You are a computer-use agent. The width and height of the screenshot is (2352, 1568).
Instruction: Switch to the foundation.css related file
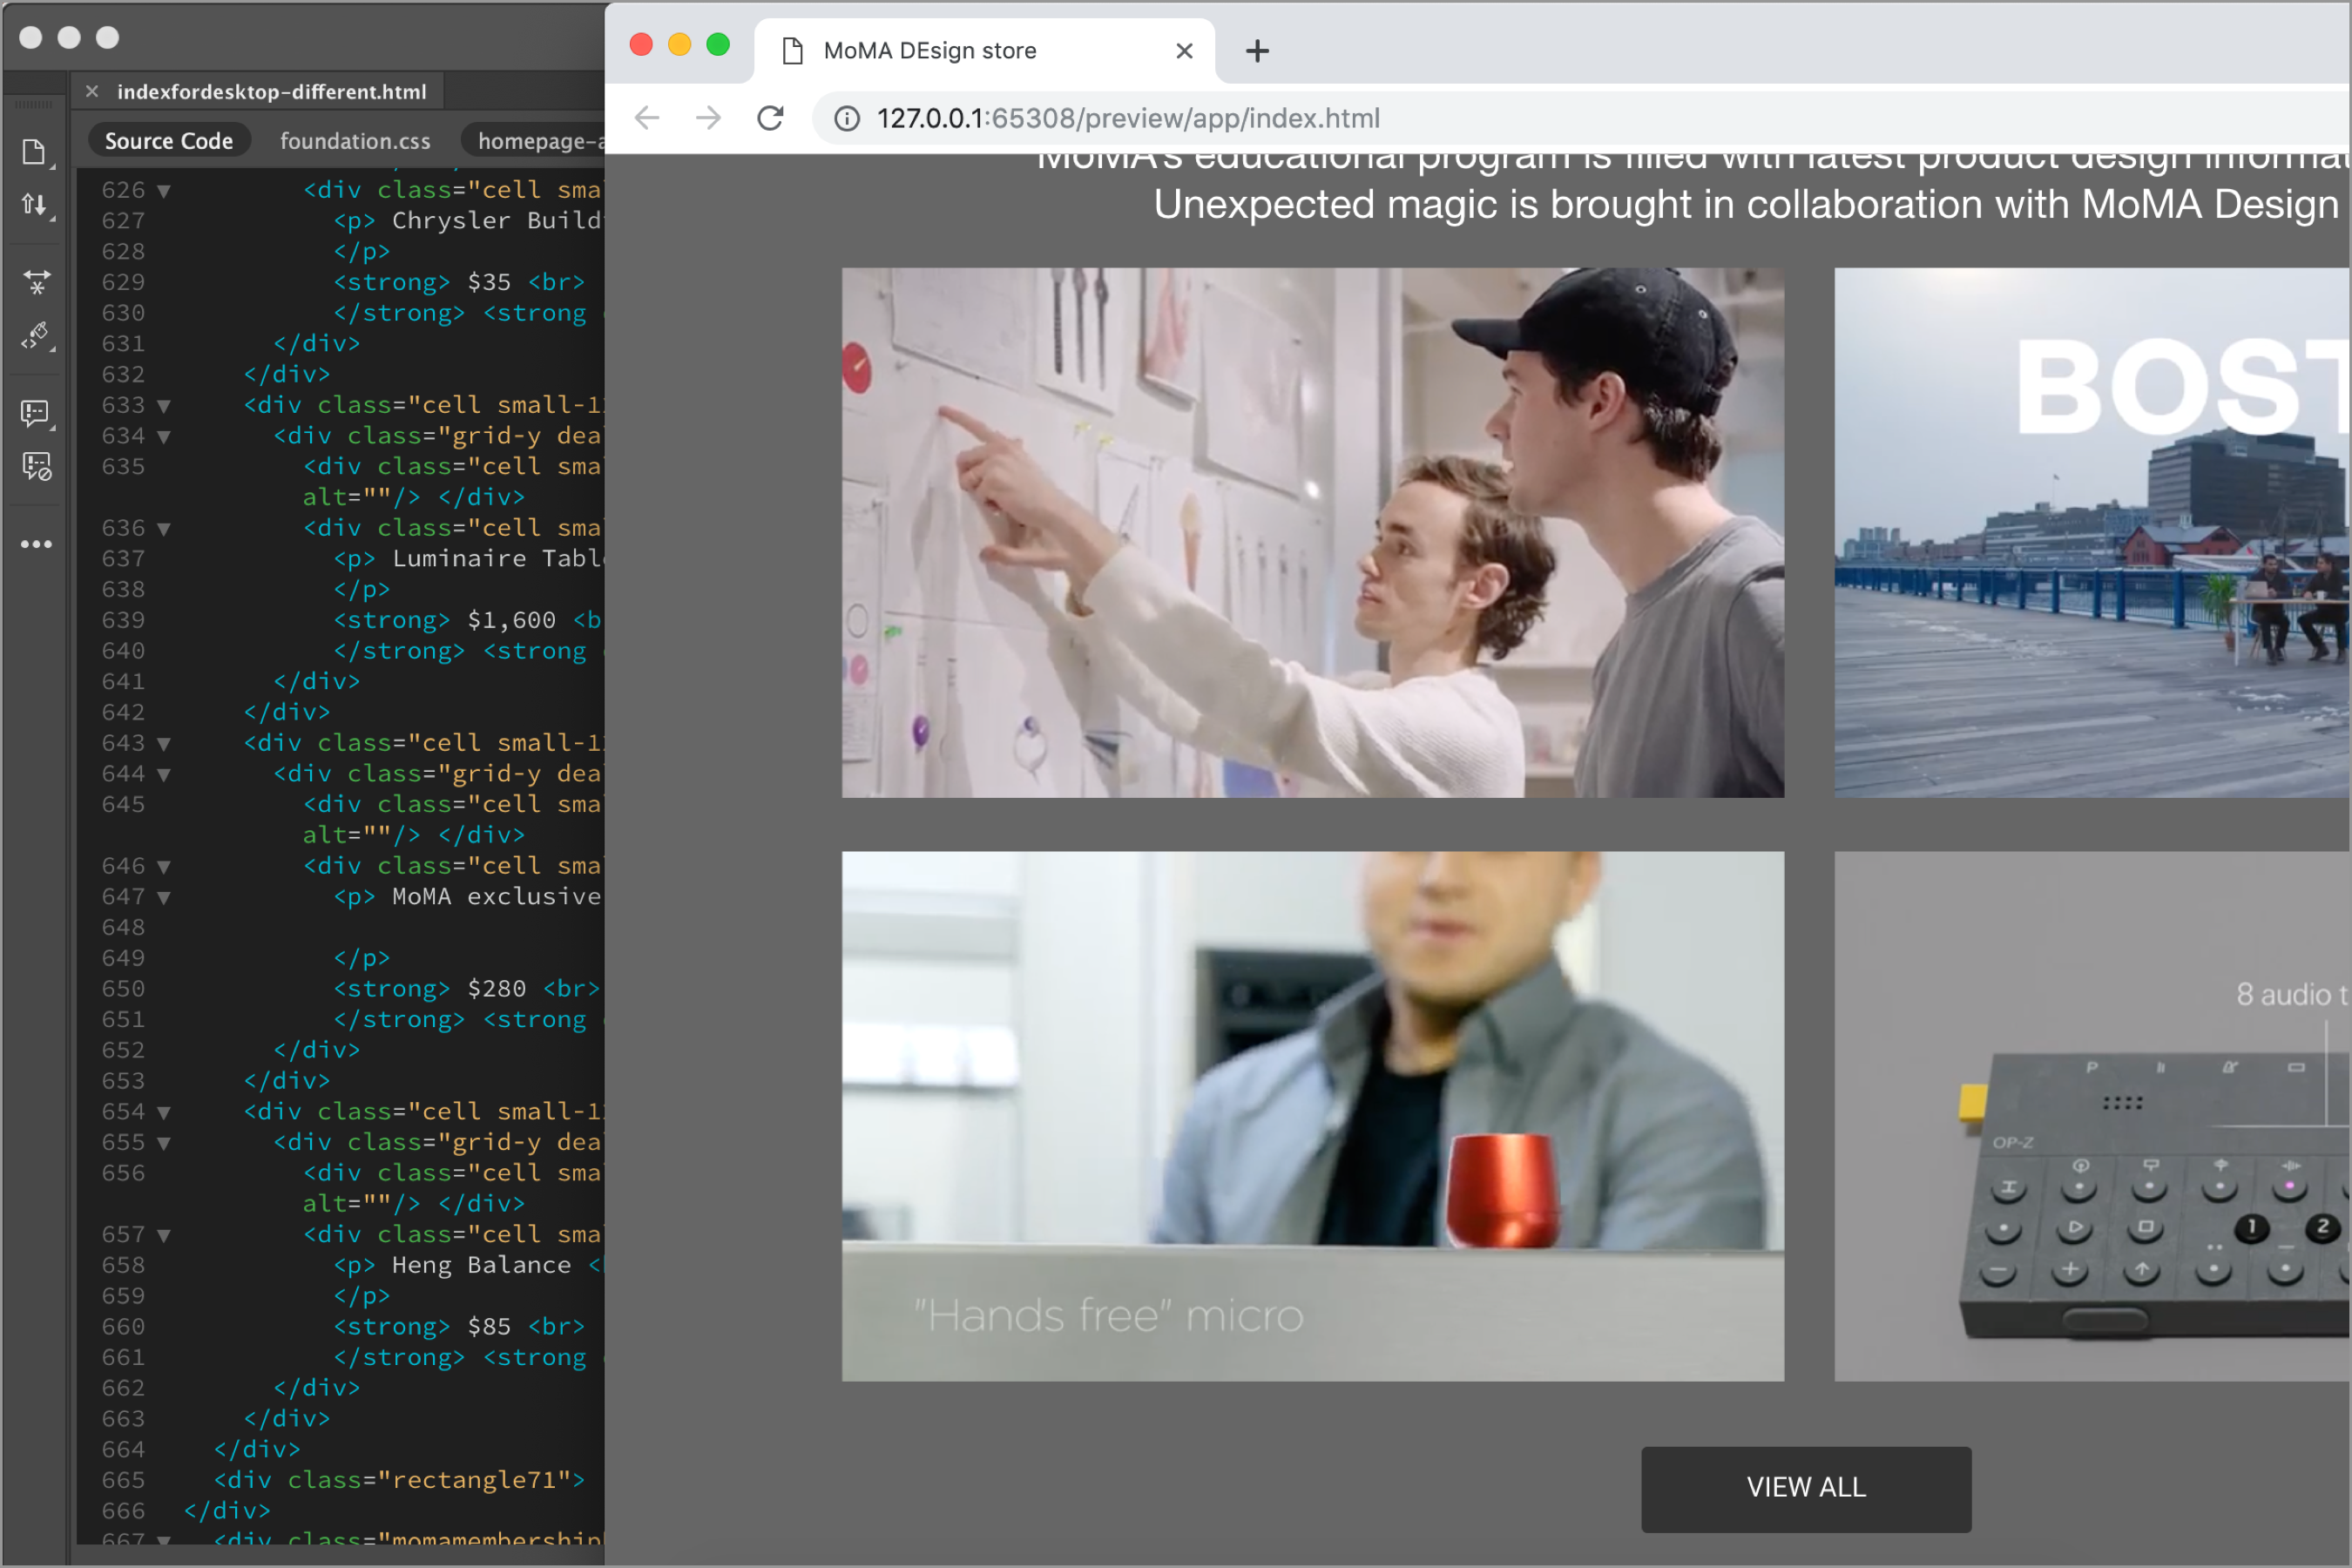click(355, 141)
